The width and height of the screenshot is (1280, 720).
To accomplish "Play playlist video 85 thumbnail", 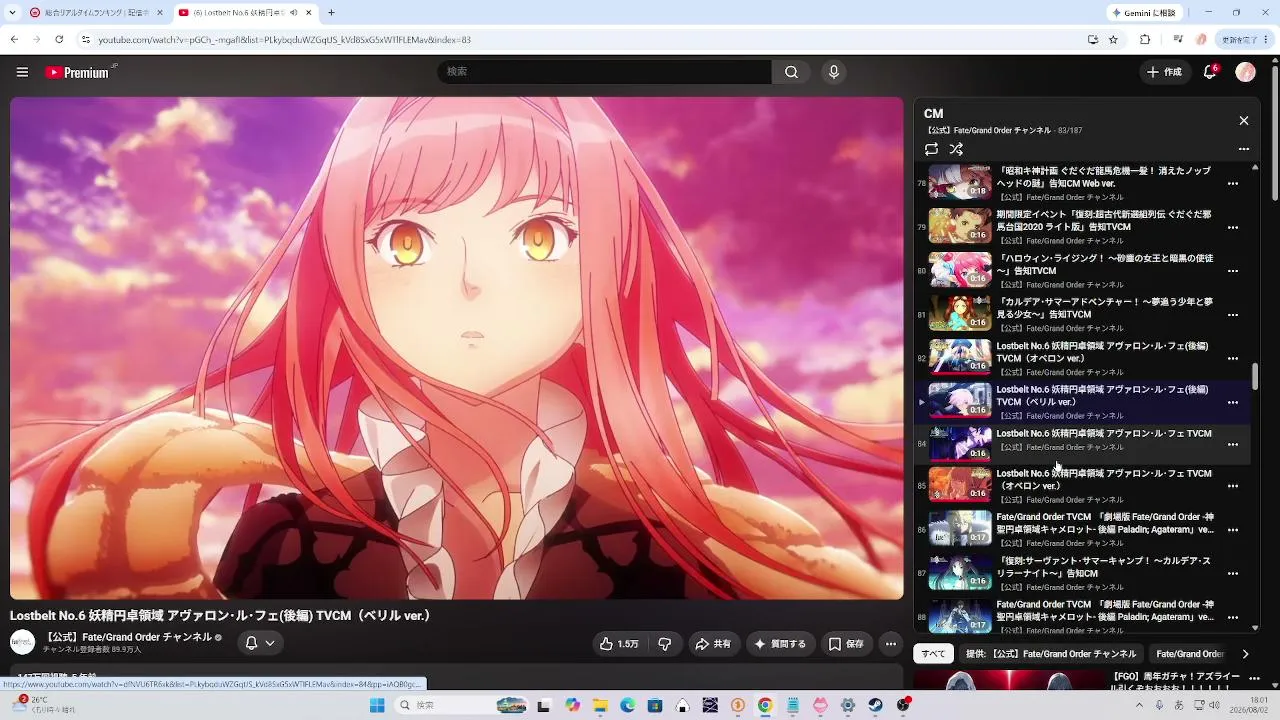I will pyautogui.click(x=960, y=484).
